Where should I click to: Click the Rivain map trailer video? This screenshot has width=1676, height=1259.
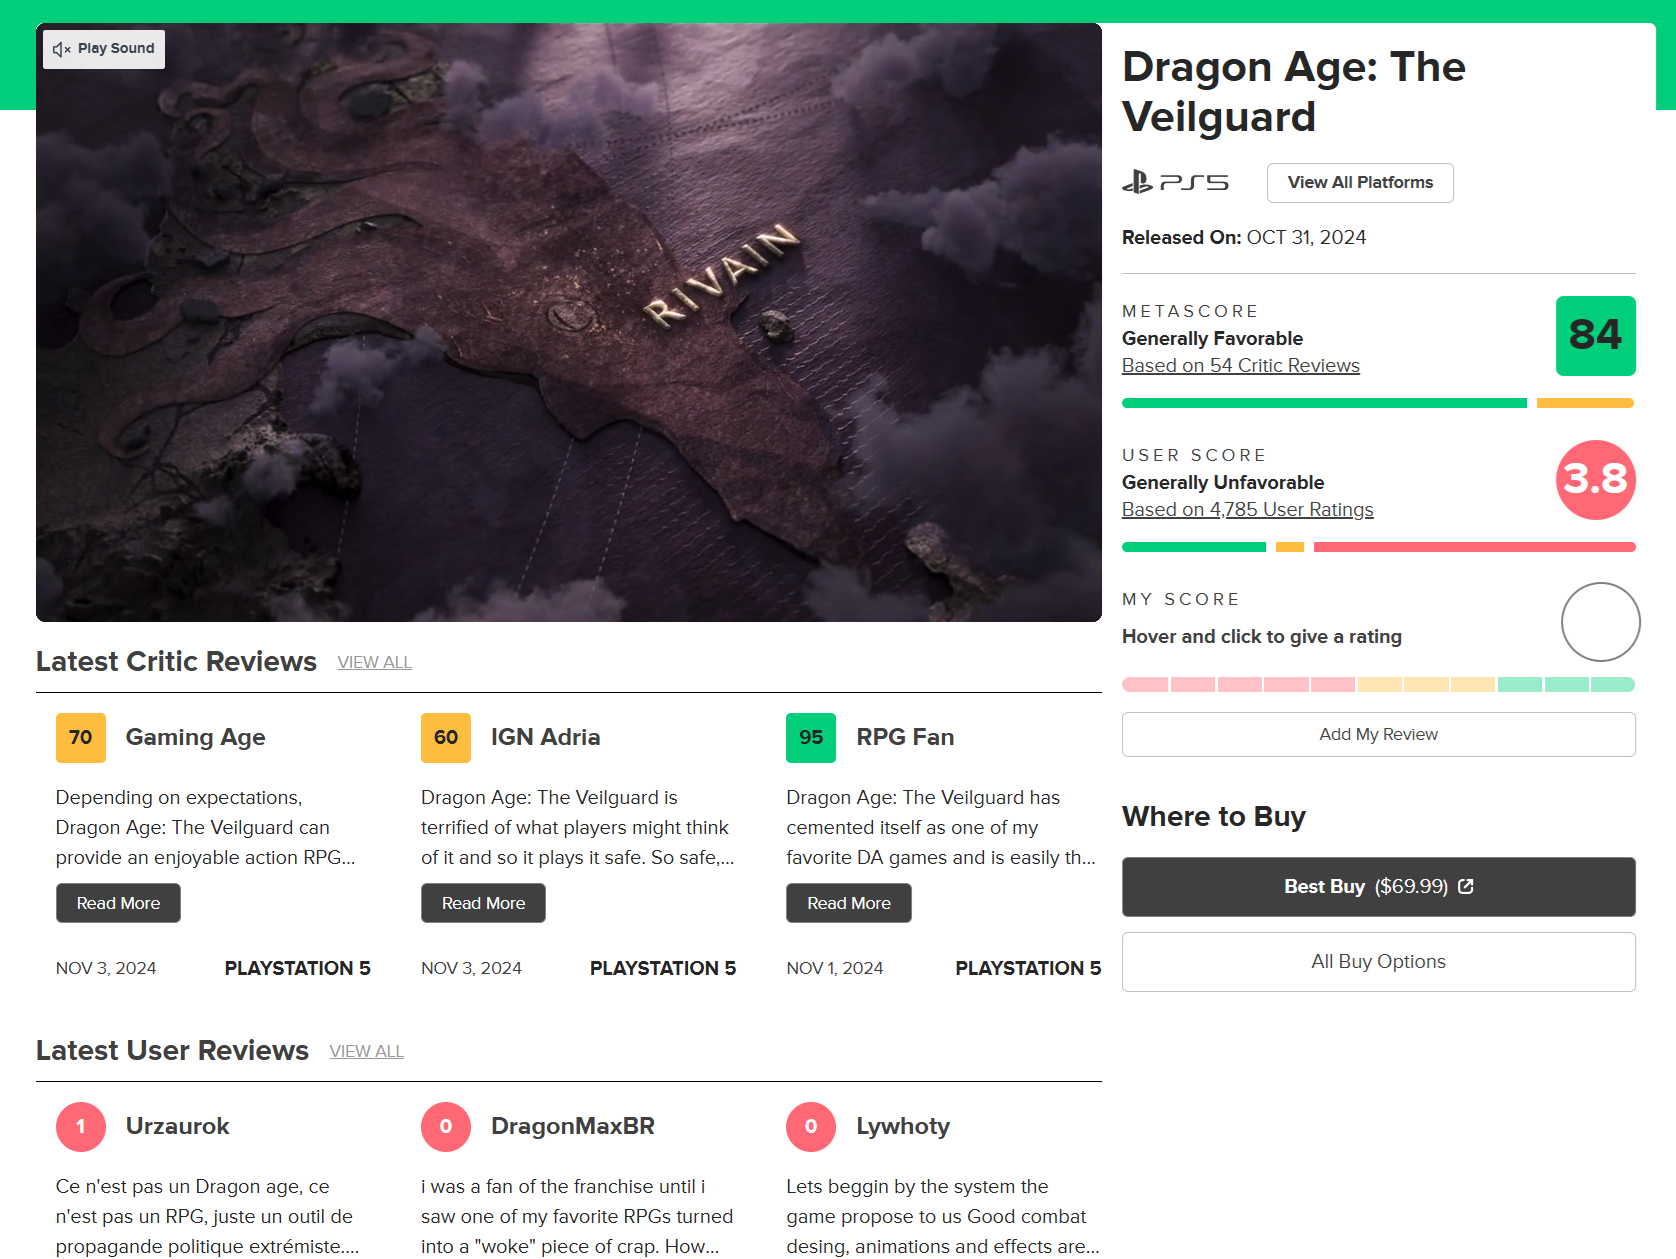pyautogui.click(x=569, y=322)
